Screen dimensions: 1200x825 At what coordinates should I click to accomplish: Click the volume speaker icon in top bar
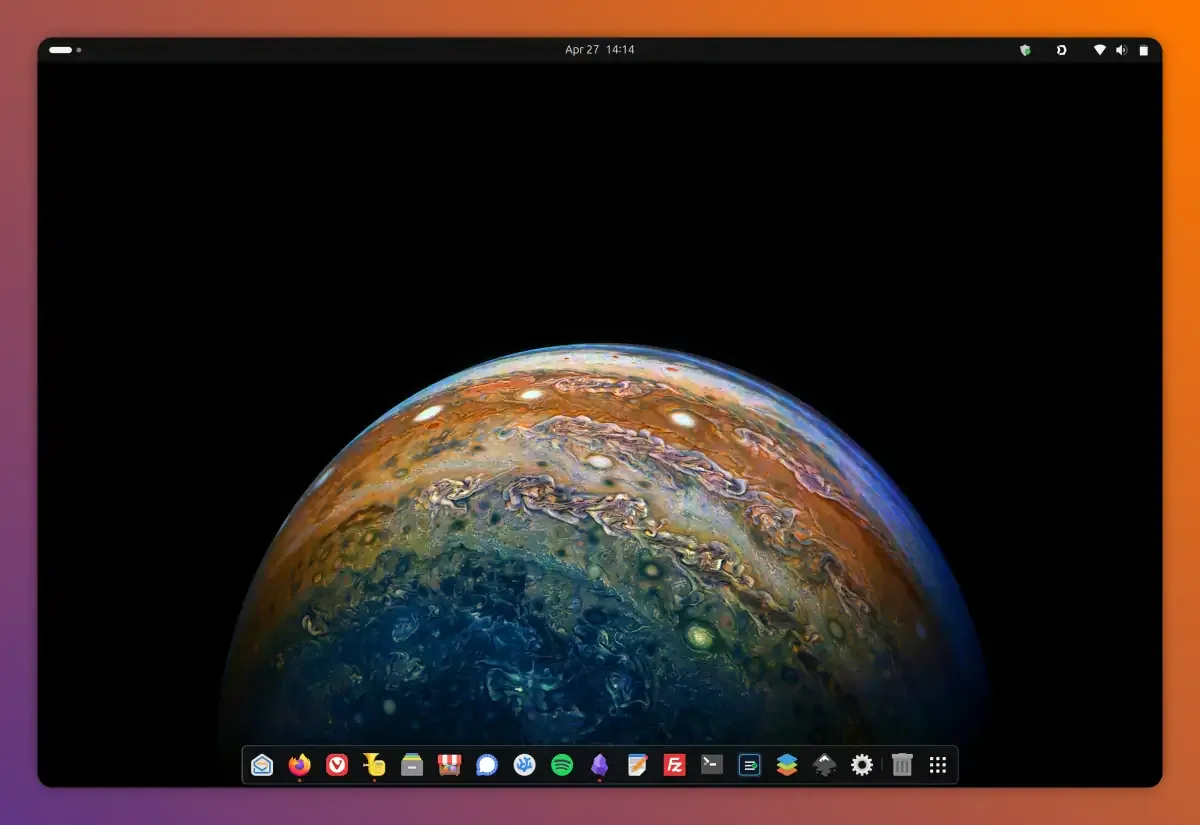[x=1121, y=50]
